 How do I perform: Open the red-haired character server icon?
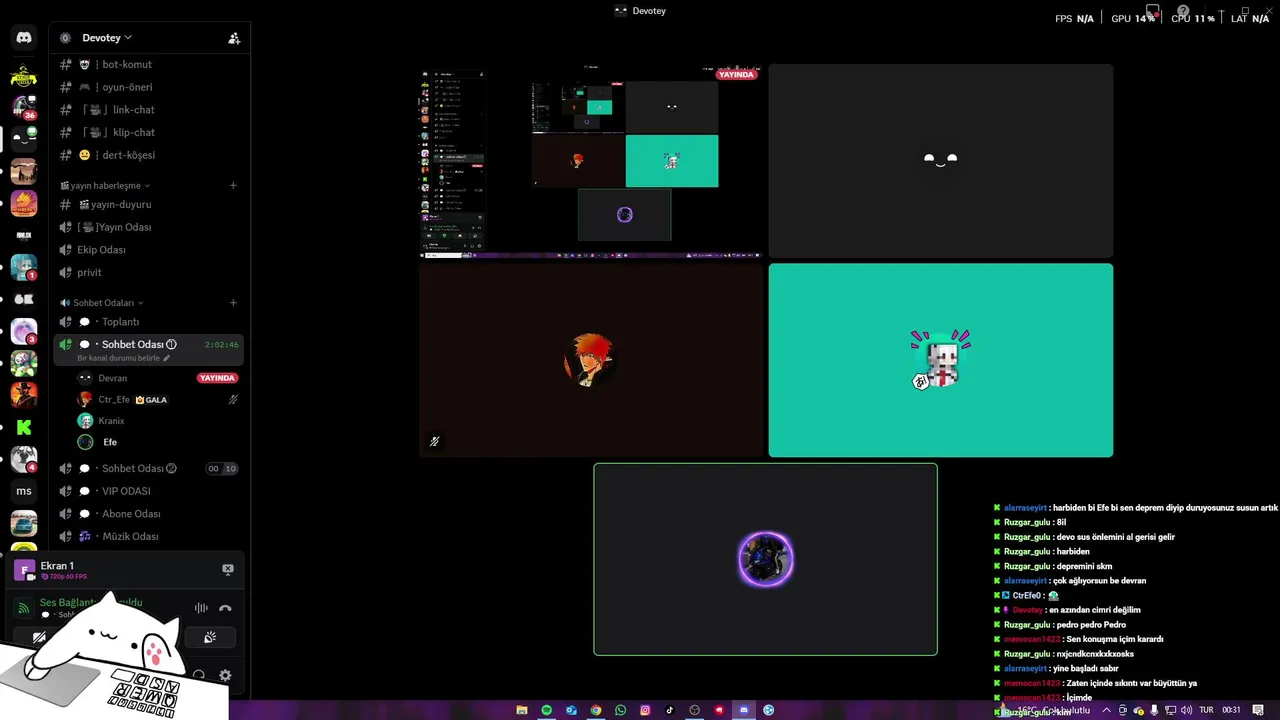tap(24, 395)
